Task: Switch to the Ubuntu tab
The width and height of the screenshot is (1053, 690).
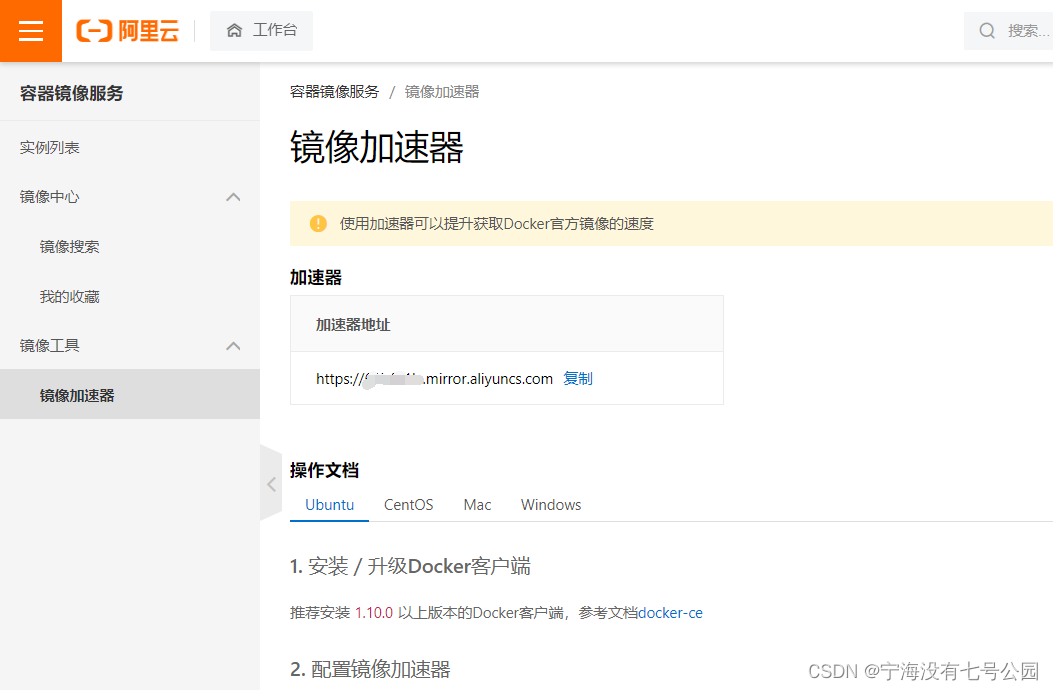Action: tap(329, 505)
